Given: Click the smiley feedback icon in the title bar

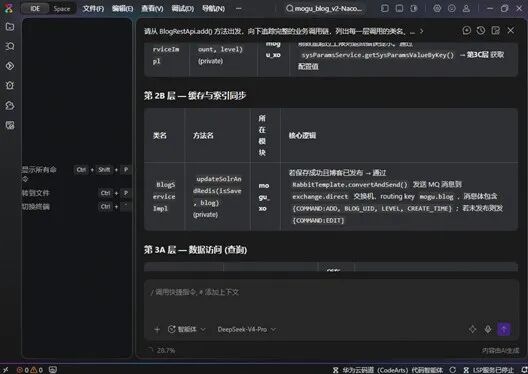Looking at the screenshot, I should pyautogui.click(x=452, y=8).
